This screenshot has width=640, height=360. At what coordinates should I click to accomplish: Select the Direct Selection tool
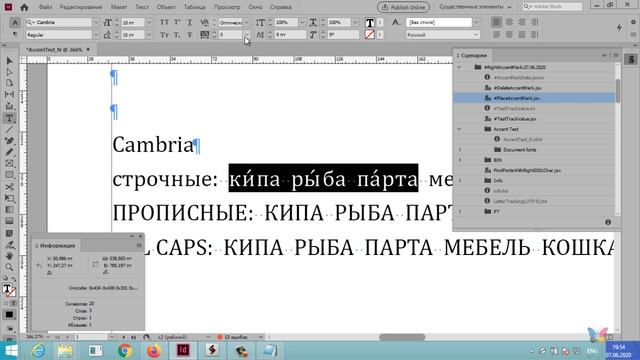click(x=9, y=72)
